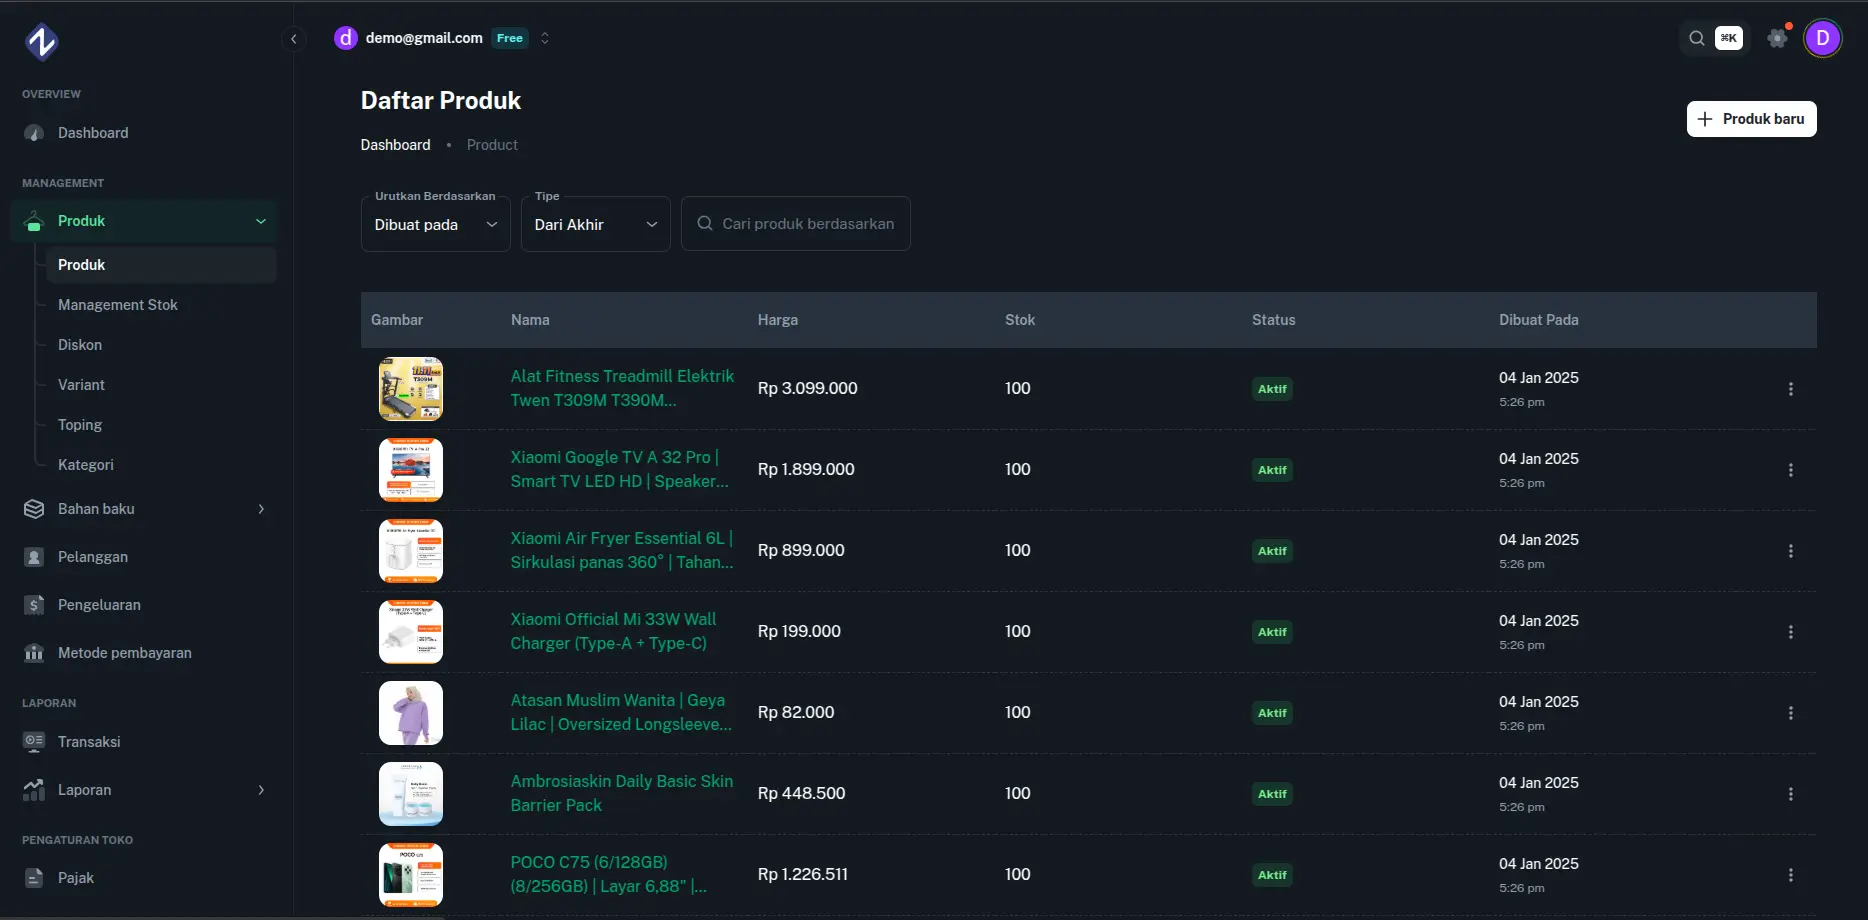Click the app logo in sidebar
The height and width of the screenshot is (920, 1868).
tap(41, 42)
